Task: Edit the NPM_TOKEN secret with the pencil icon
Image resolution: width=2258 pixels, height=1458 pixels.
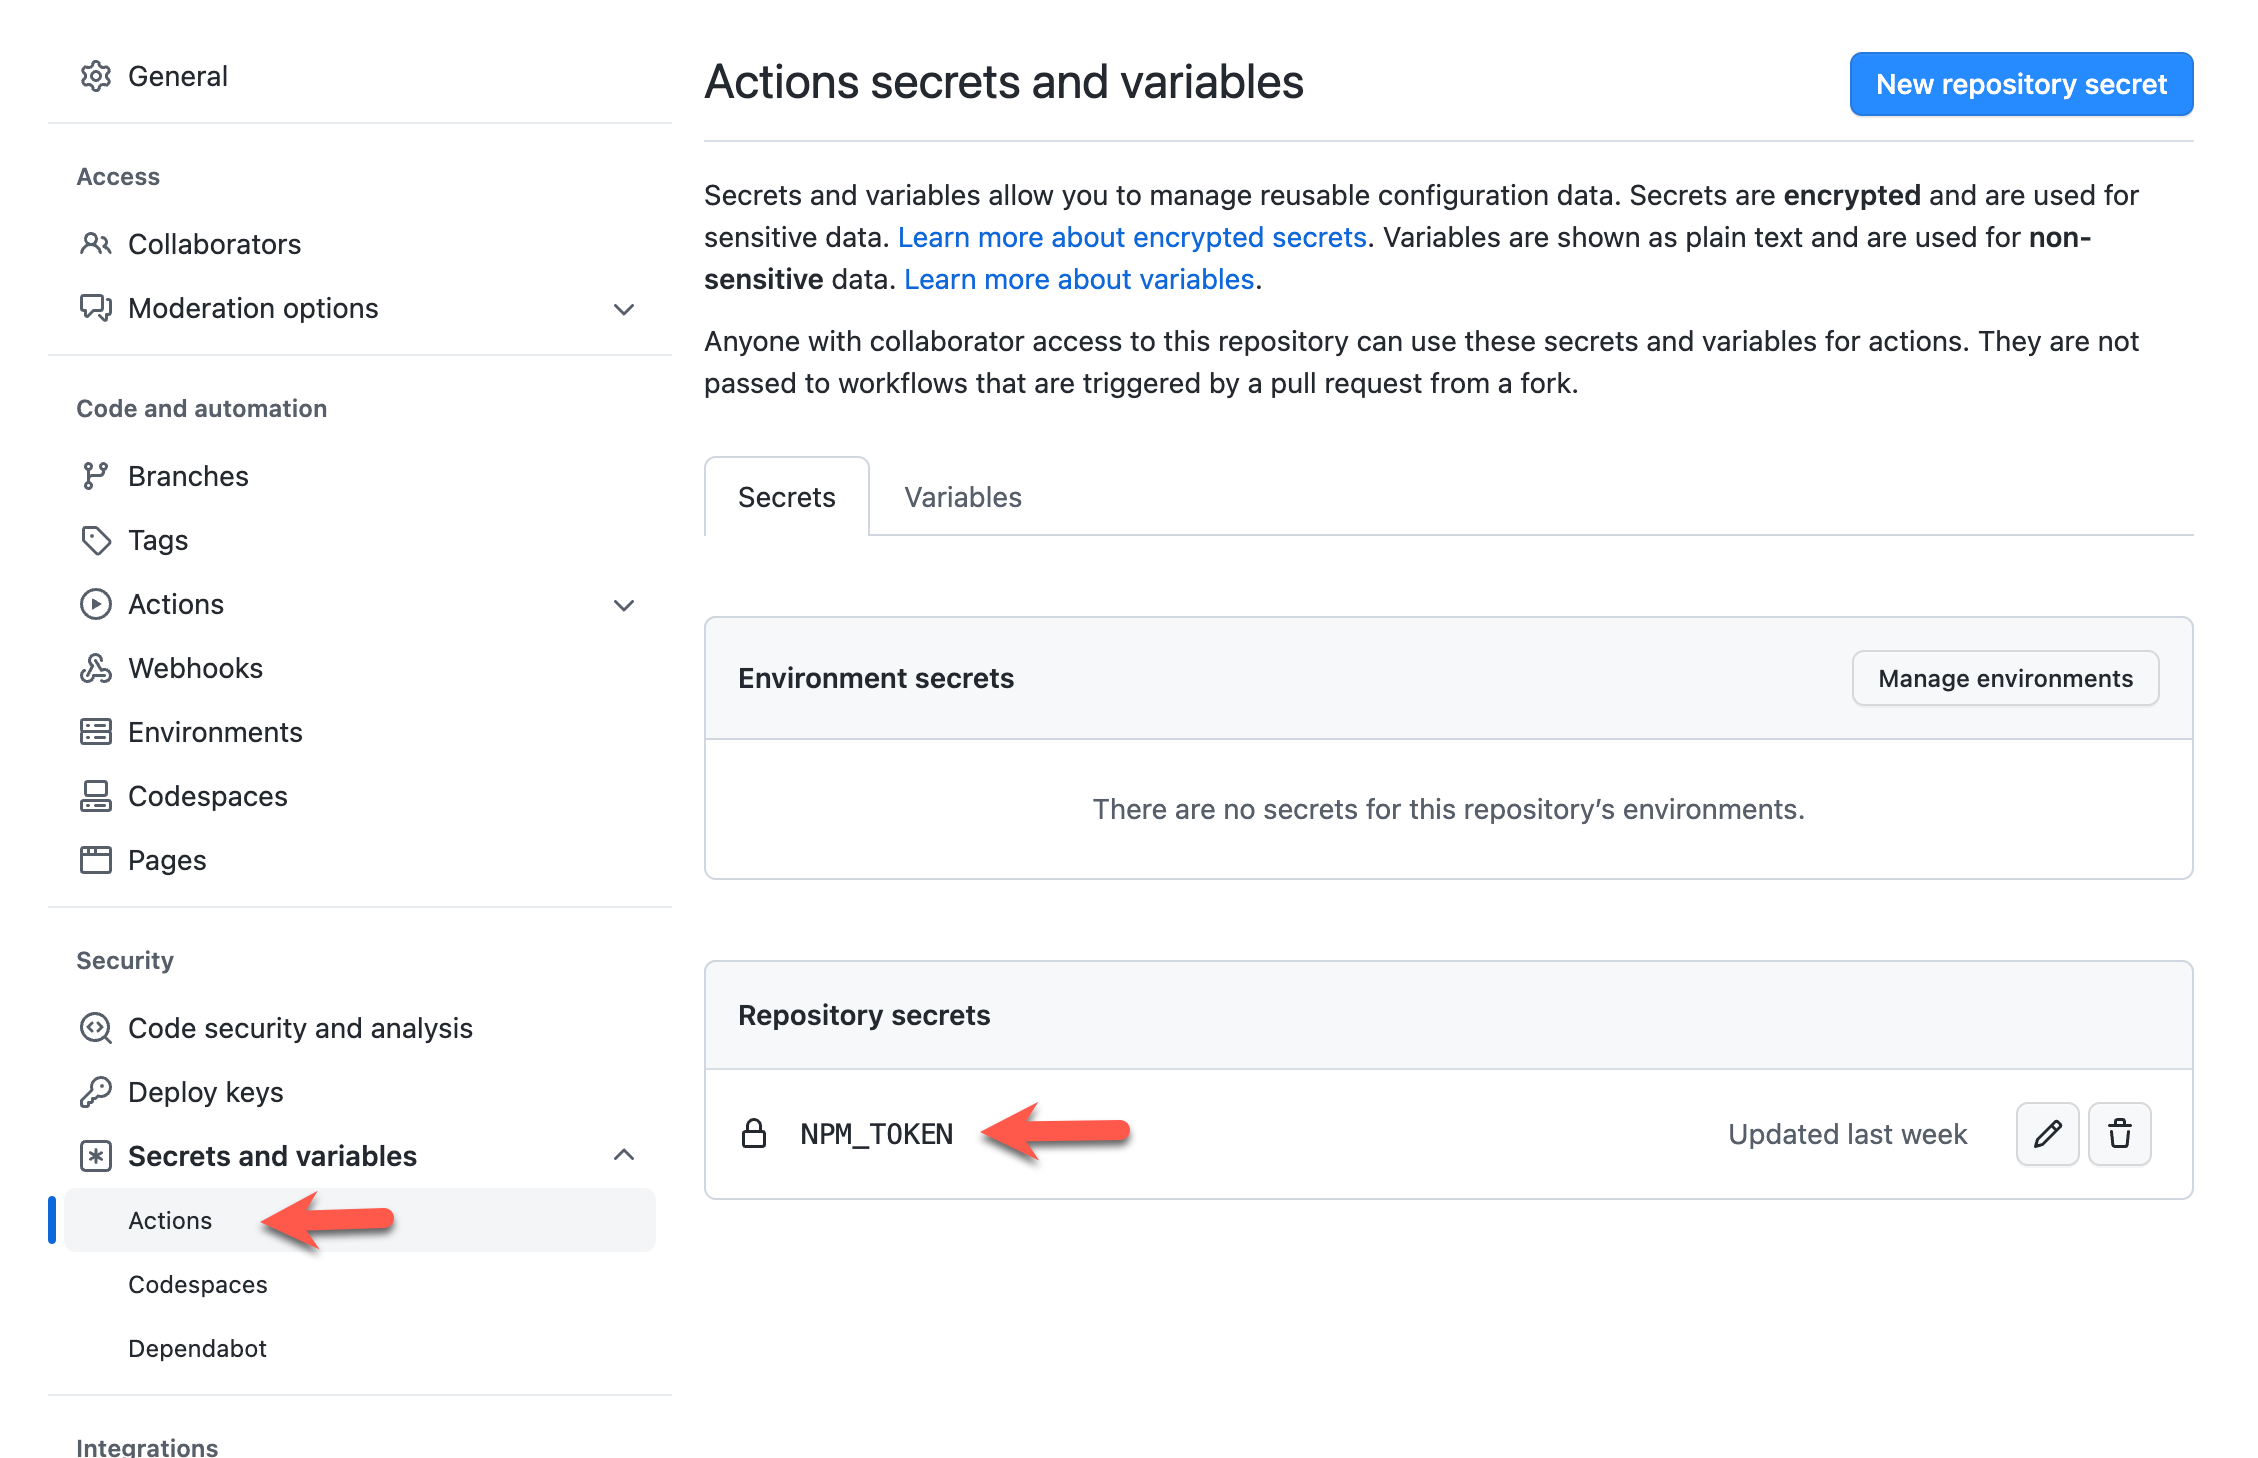Action: pyautogui.click(x=2047, y=1134)
